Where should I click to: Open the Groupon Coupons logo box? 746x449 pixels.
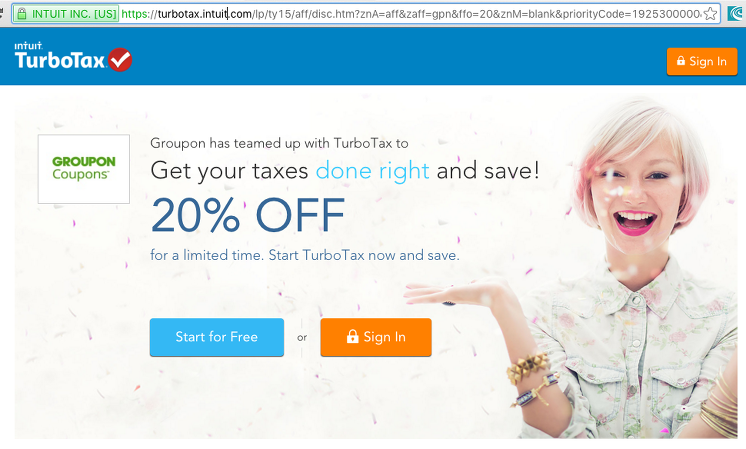pyautogui.click(x=84, y=169)
